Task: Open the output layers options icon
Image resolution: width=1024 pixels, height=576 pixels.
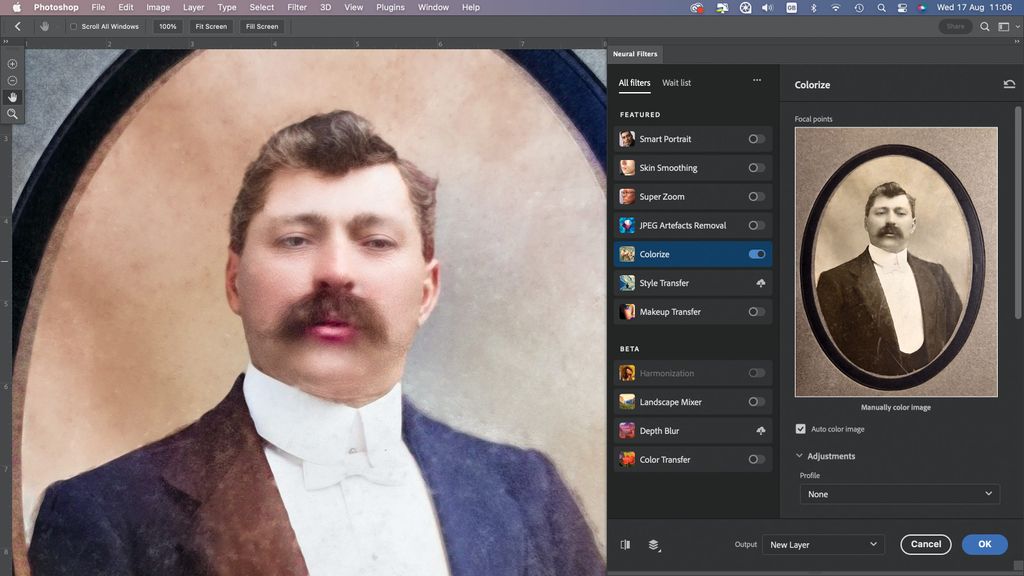Action: tap(654, 544)
